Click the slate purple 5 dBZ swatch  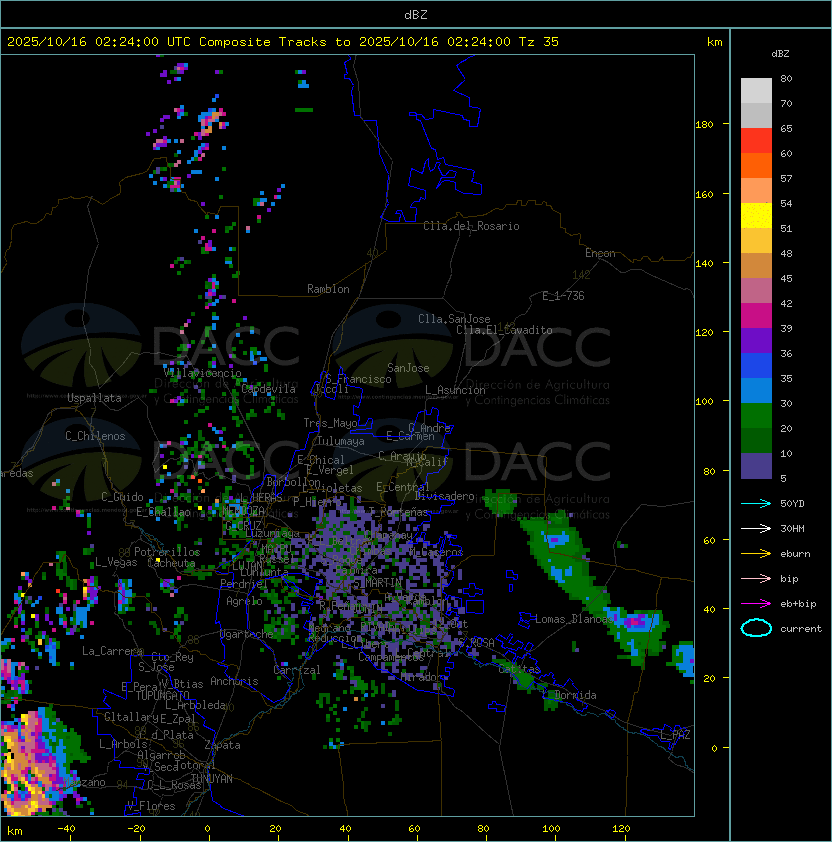point(756,466)
